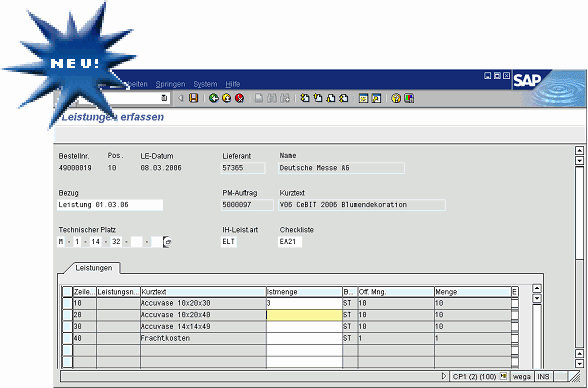Image resolution: width=588 pixels, height=388 pixels.
Task: Click the main window vertical scrollbar track
Action: 579,257
